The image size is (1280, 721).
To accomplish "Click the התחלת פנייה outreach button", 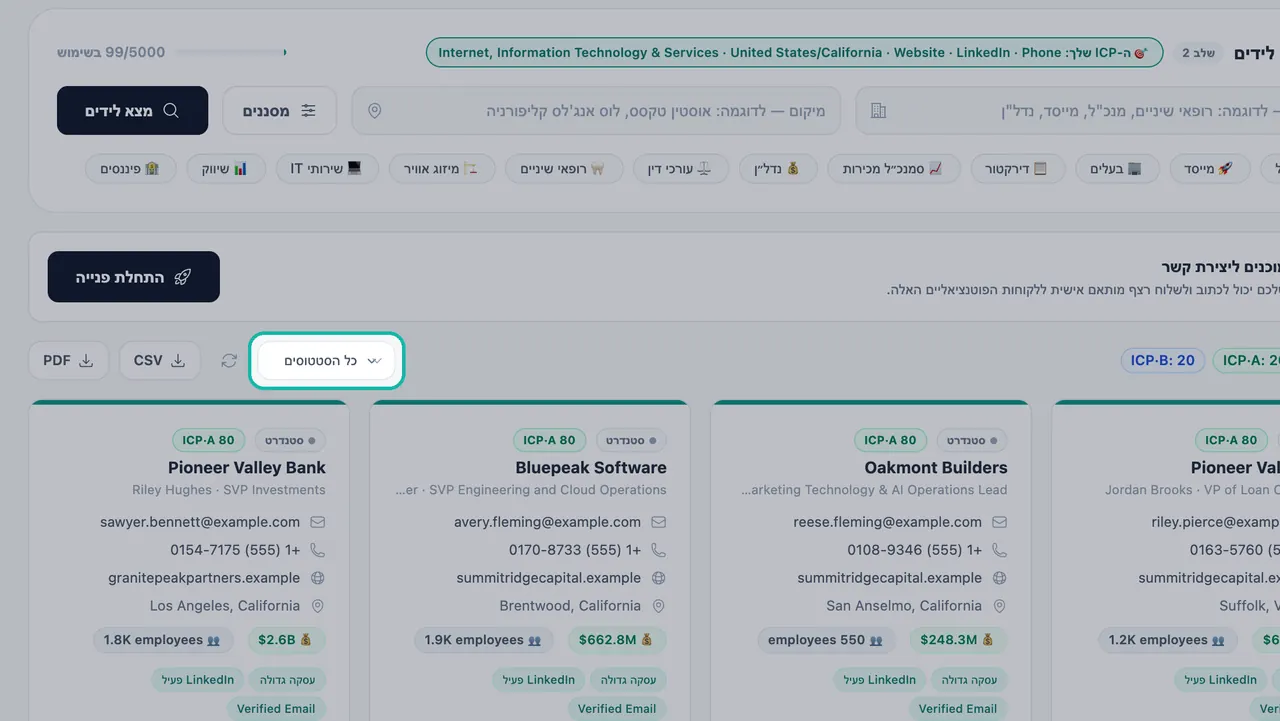I will tap(134, 277).
